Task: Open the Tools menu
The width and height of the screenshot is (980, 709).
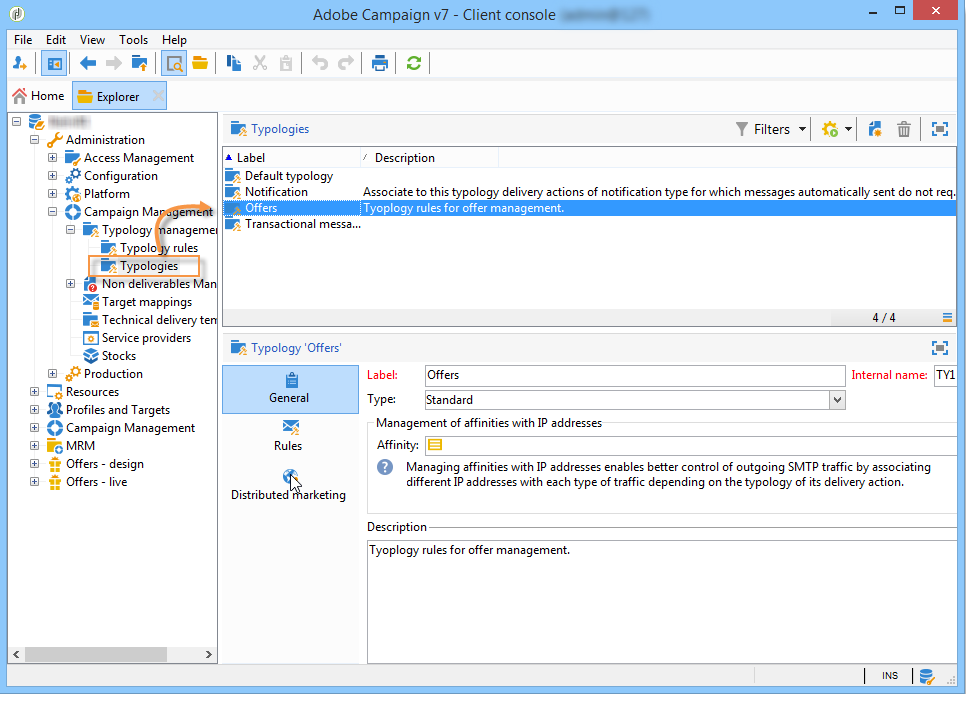Action: click(133, 39)
